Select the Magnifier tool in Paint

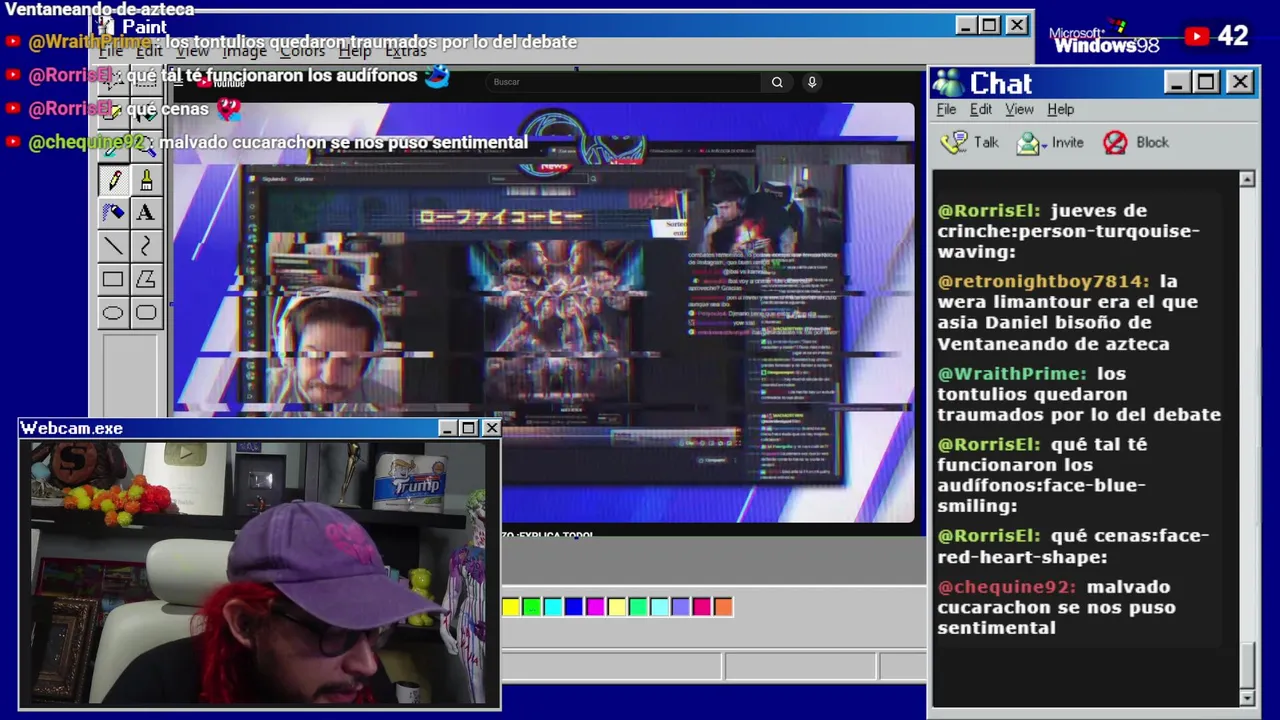146,146
